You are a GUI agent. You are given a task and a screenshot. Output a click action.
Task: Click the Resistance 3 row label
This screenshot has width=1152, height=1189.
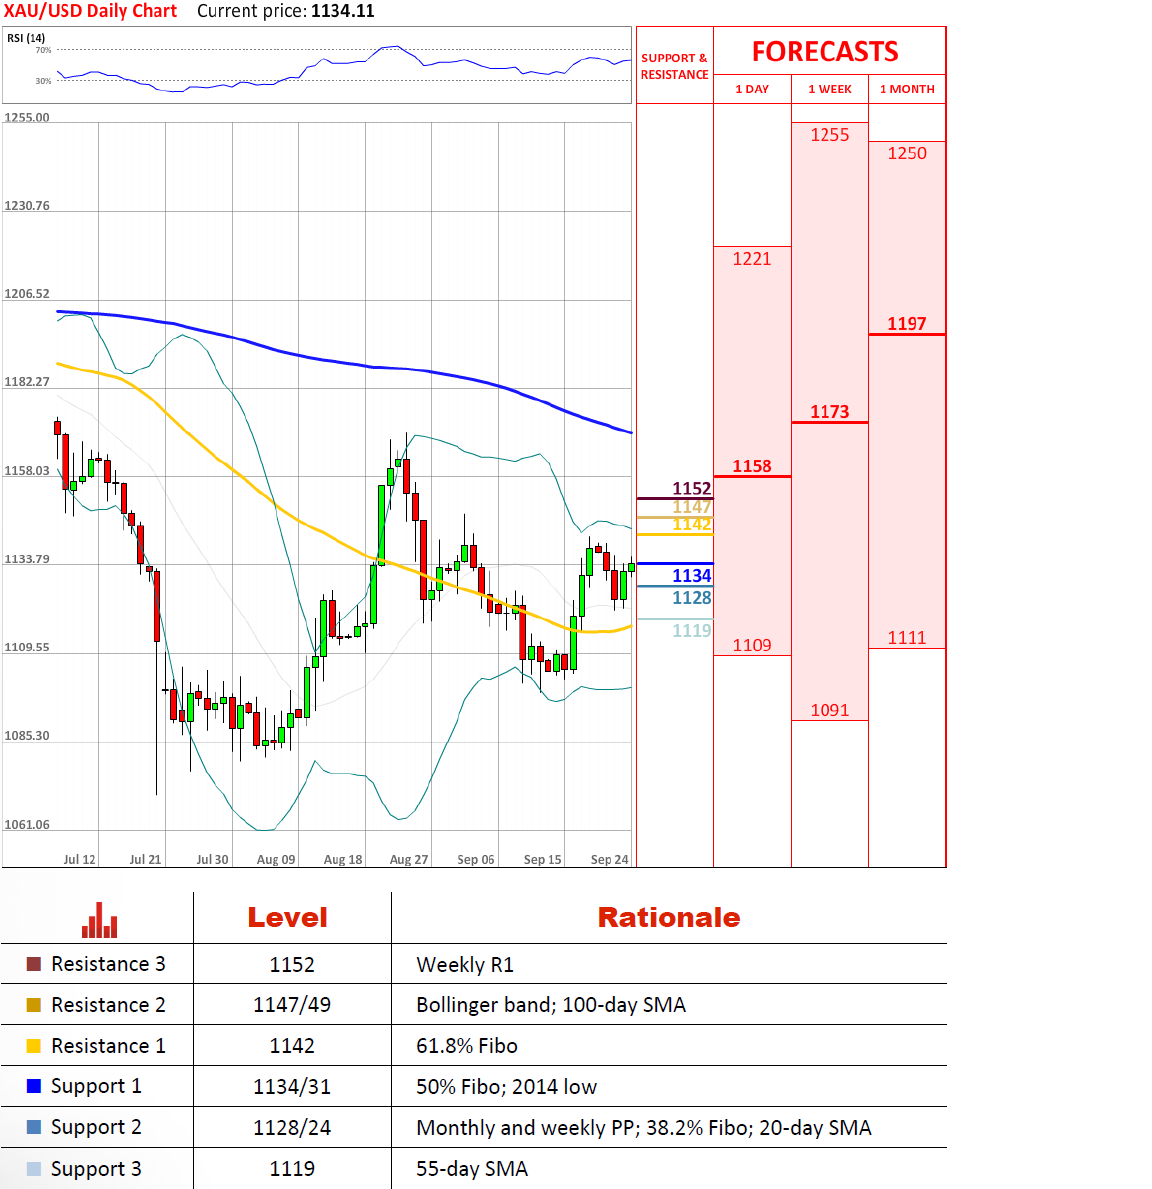pyautogui.click(x=108, y=964)
